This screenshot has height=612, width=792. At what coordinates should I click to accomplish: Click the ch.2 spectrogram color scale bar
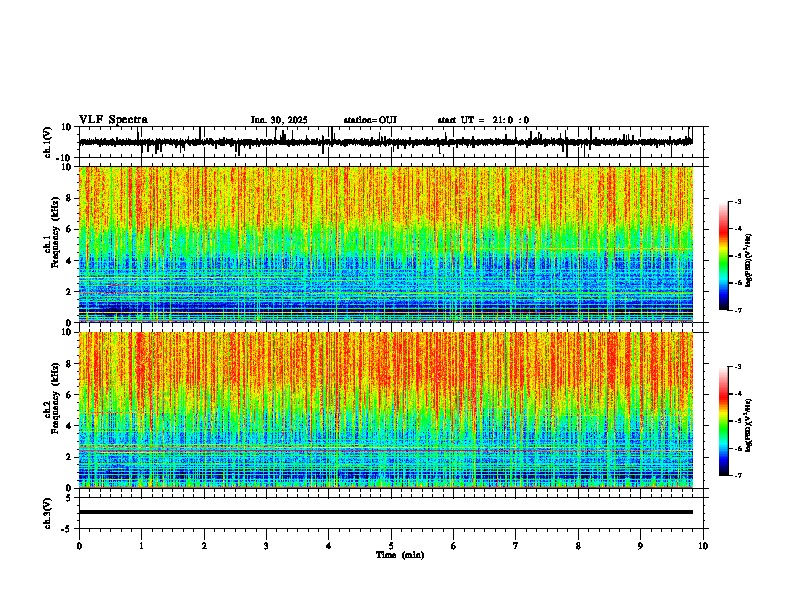point(723,421)
